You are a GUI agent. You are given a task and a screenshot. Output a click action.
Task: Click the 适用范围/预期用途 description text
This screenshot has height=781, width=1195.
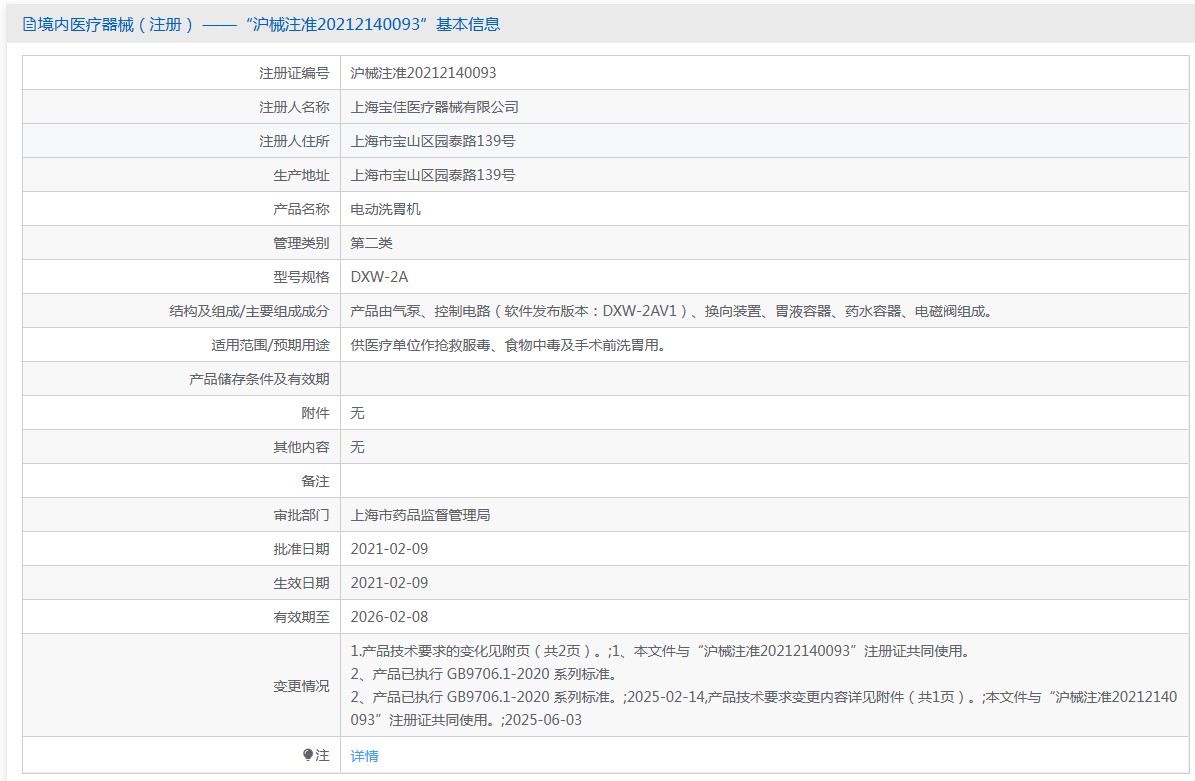click(x=507, y=345)
